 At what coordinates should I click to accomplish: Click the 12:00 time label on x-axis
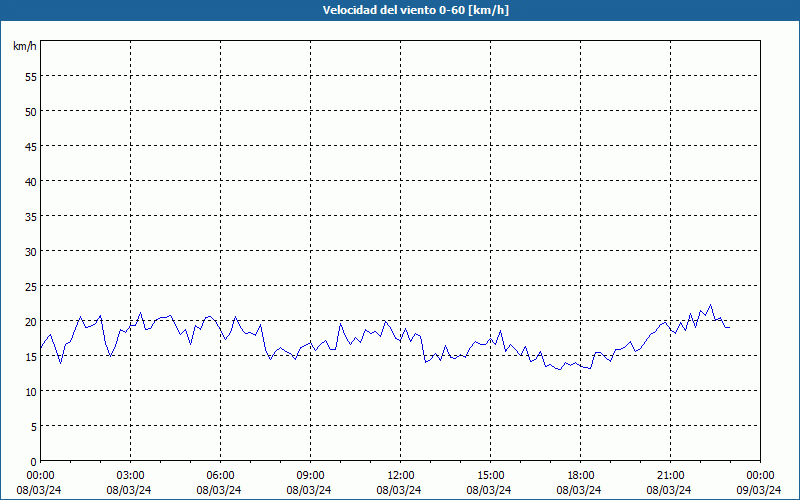(401, 476)
